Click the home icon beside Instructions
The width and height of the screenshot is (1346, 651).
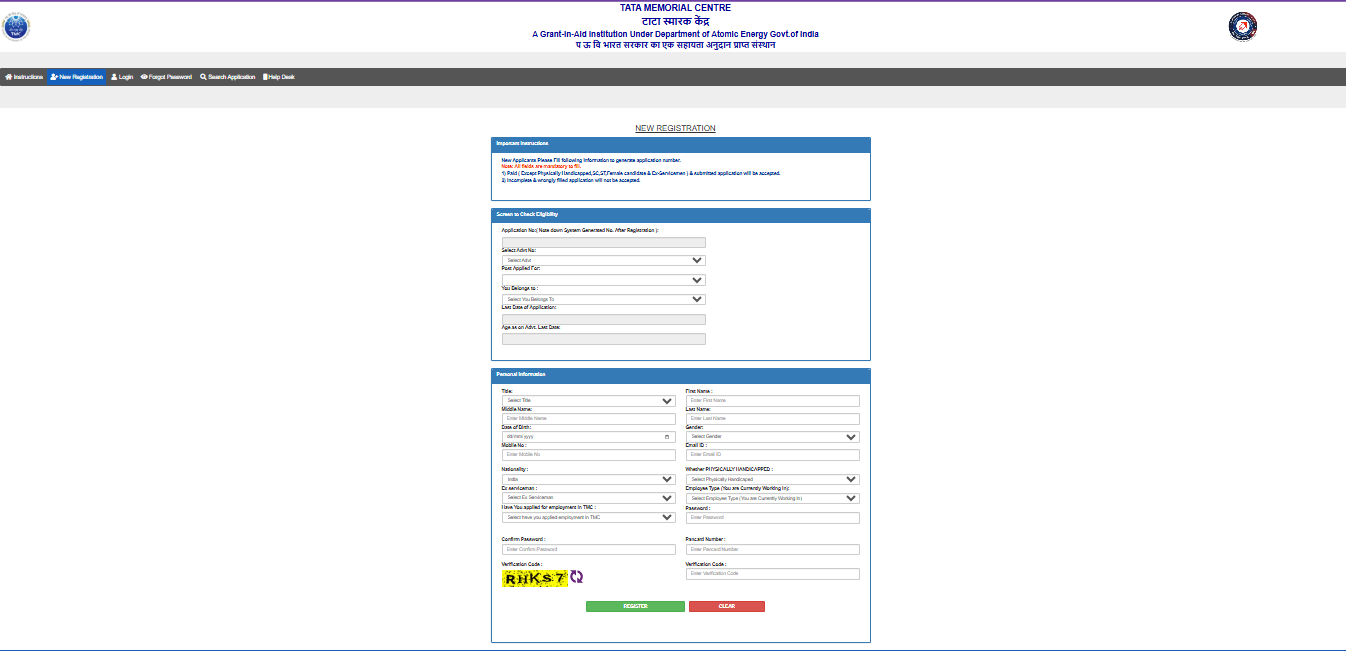point(9,76)
